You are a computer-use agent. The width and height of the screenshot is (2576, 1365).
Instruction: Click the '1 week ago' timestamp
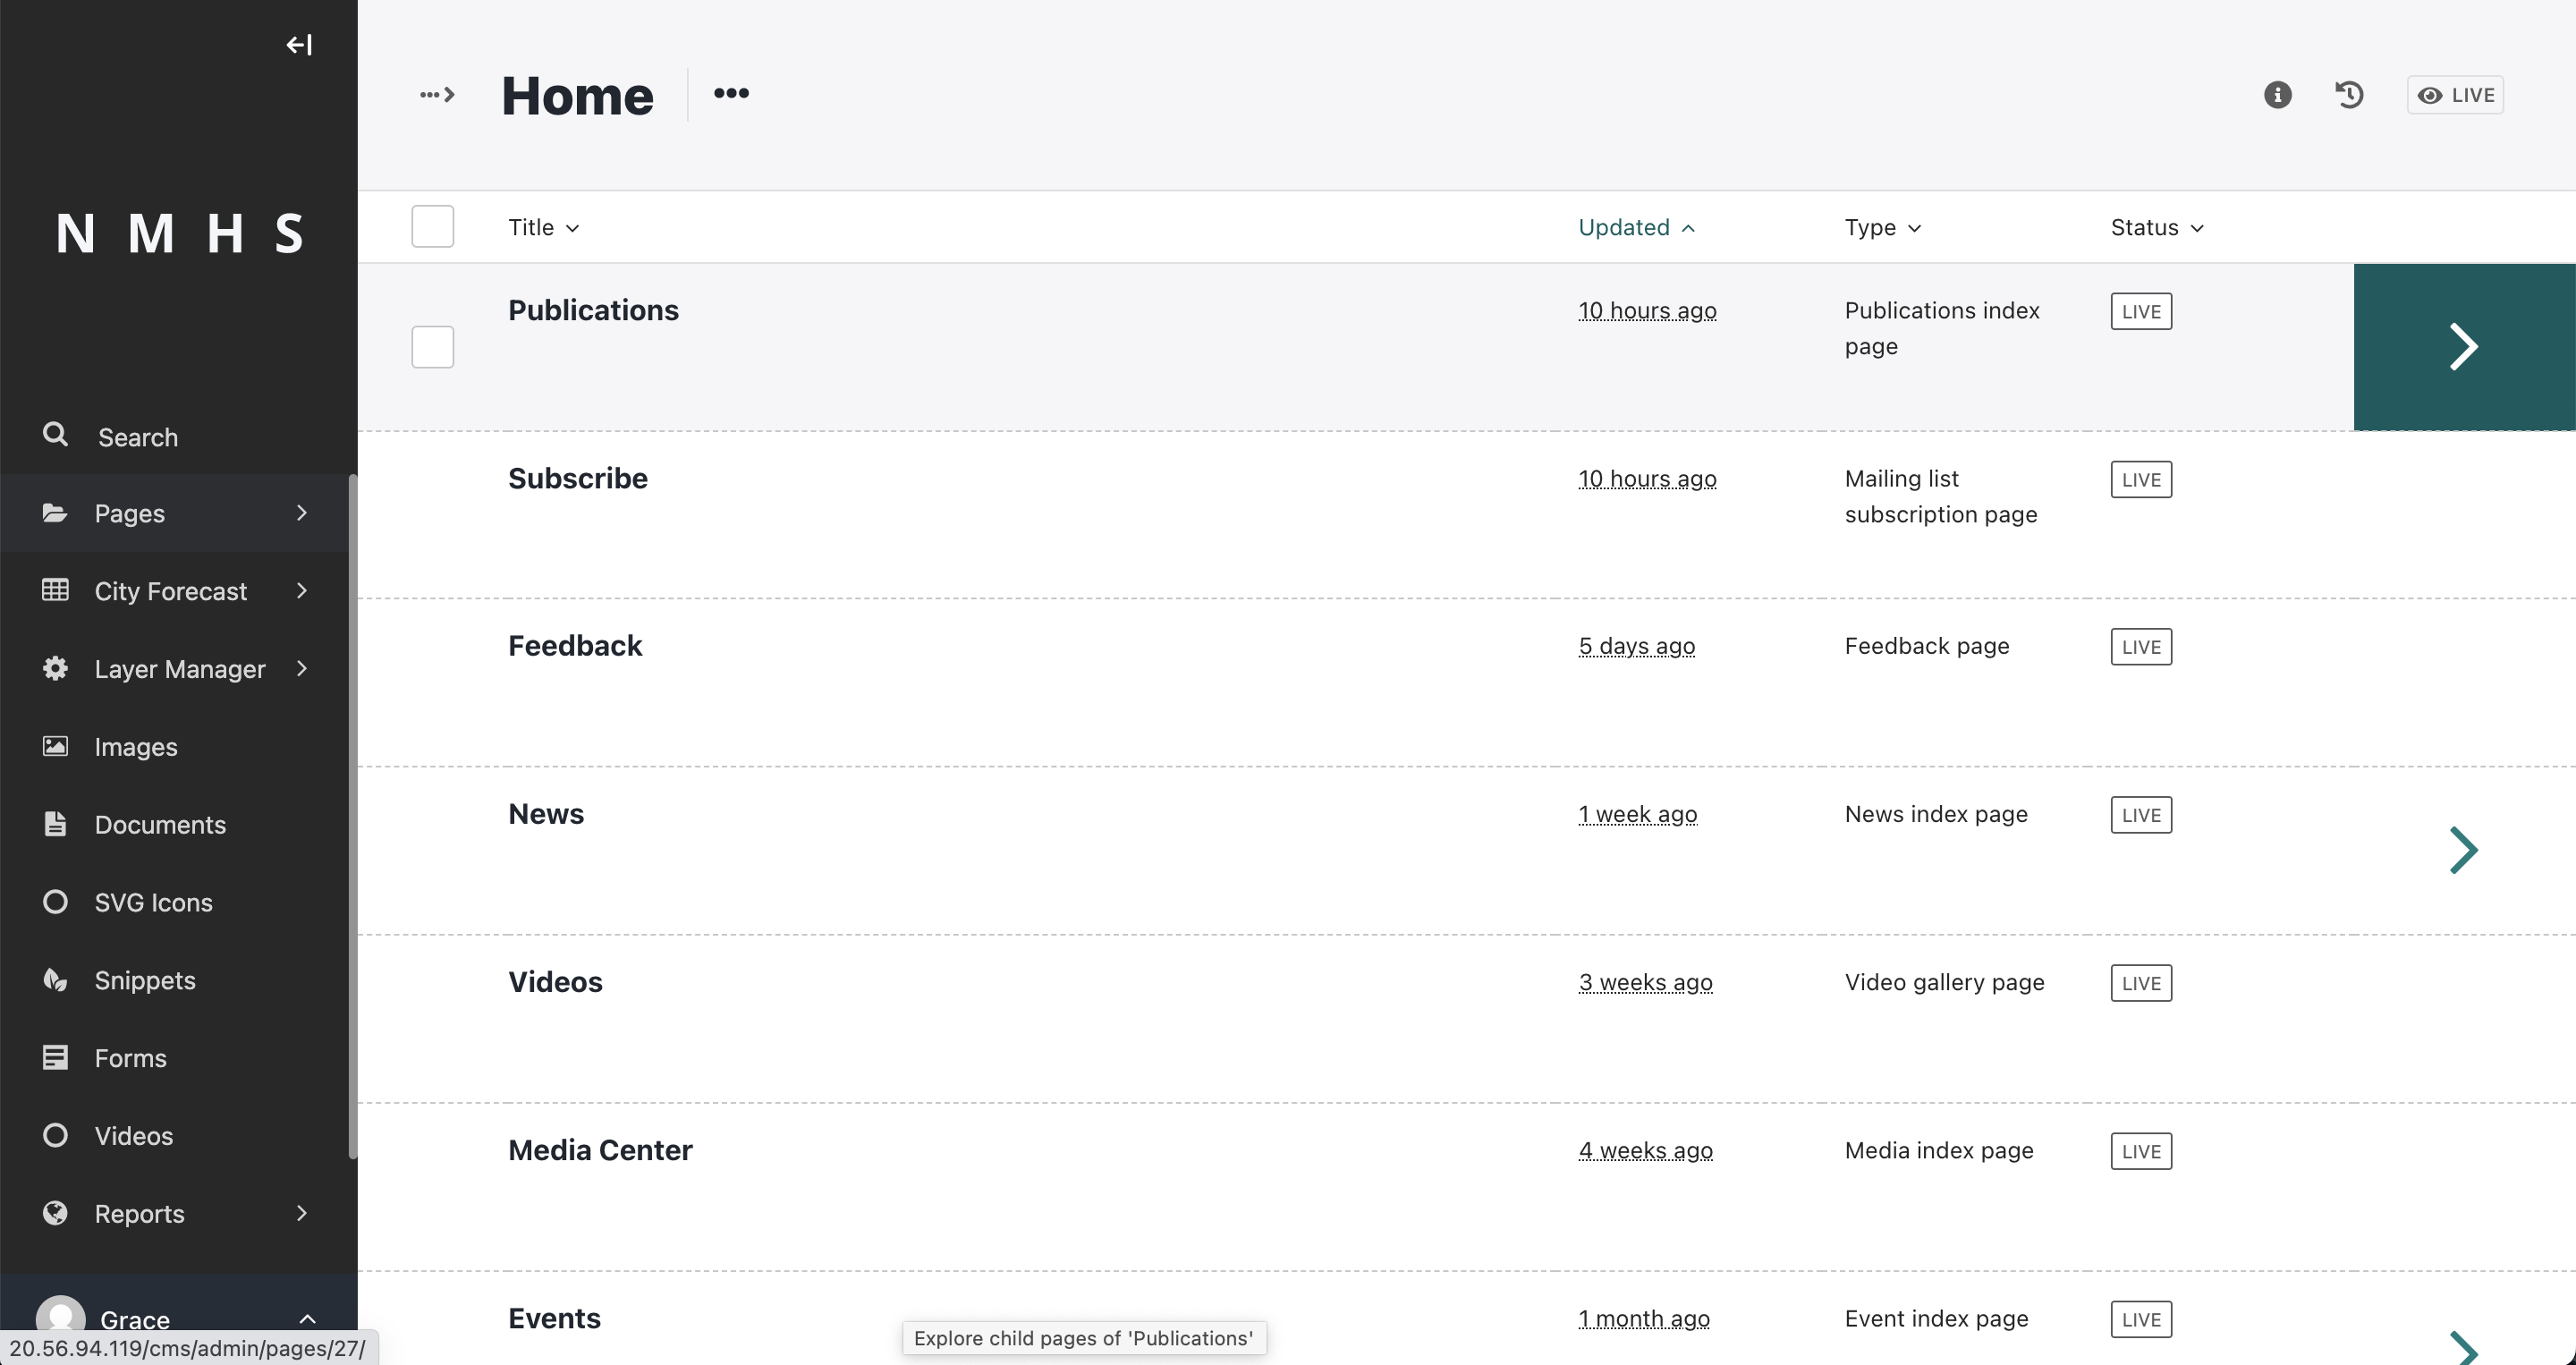(x=1637, y=814)
